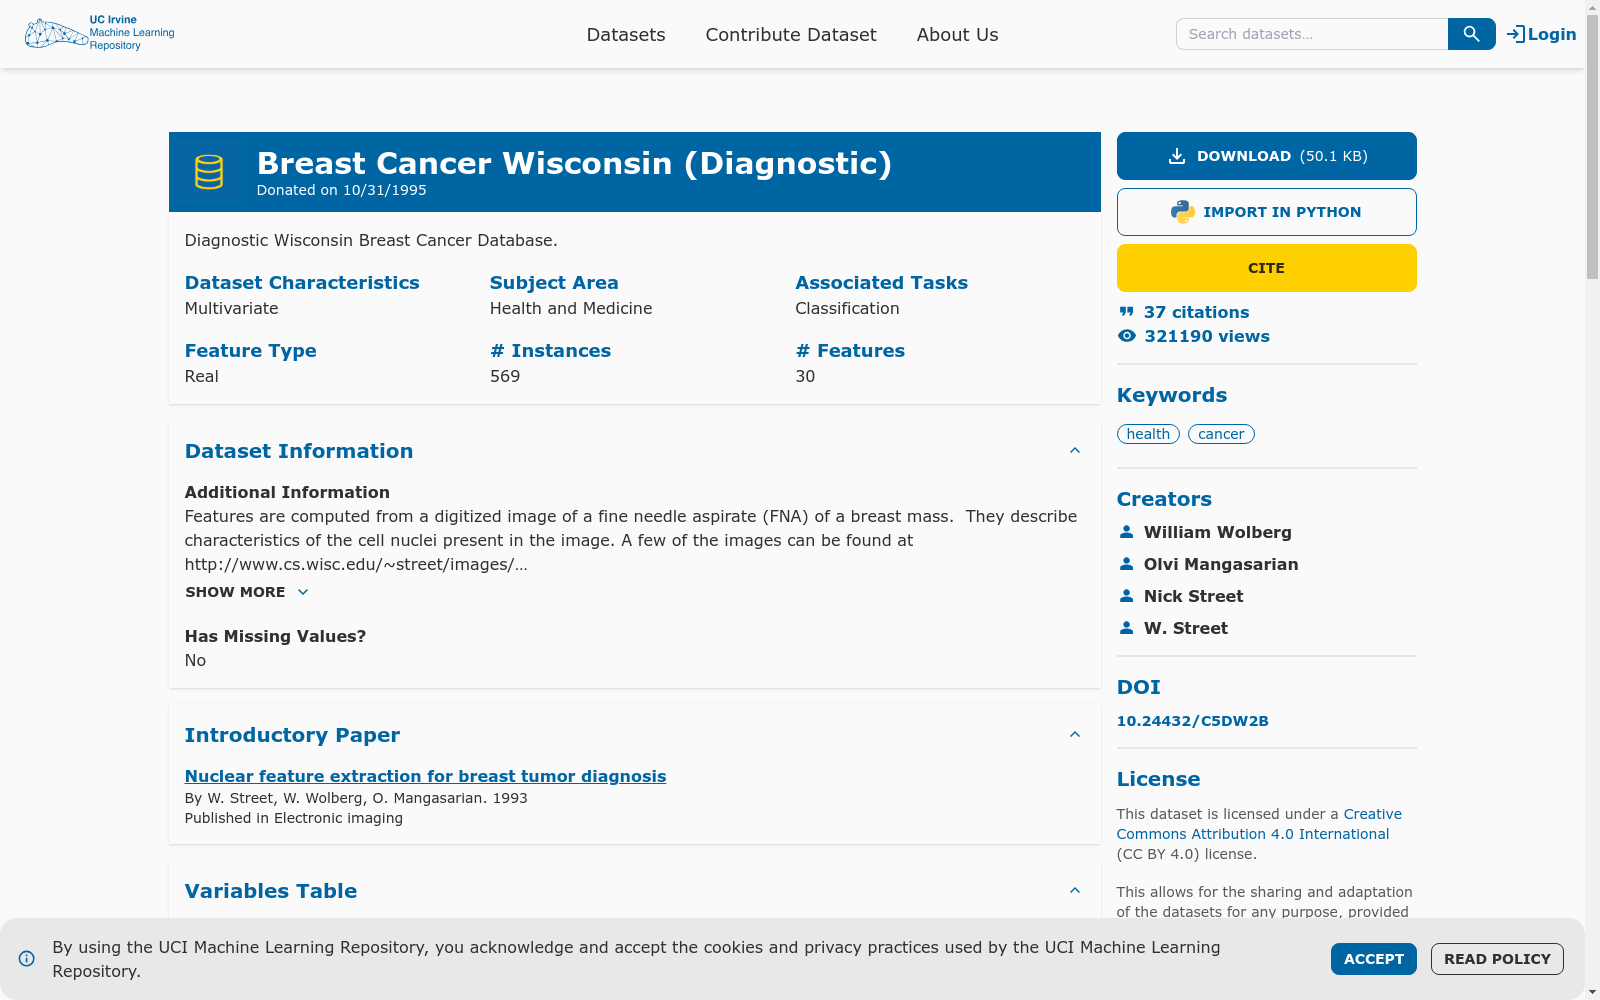Click the info icon in the cookie banner
The width and height of the screenshot is (1600, 1000).
coord(27,959)
